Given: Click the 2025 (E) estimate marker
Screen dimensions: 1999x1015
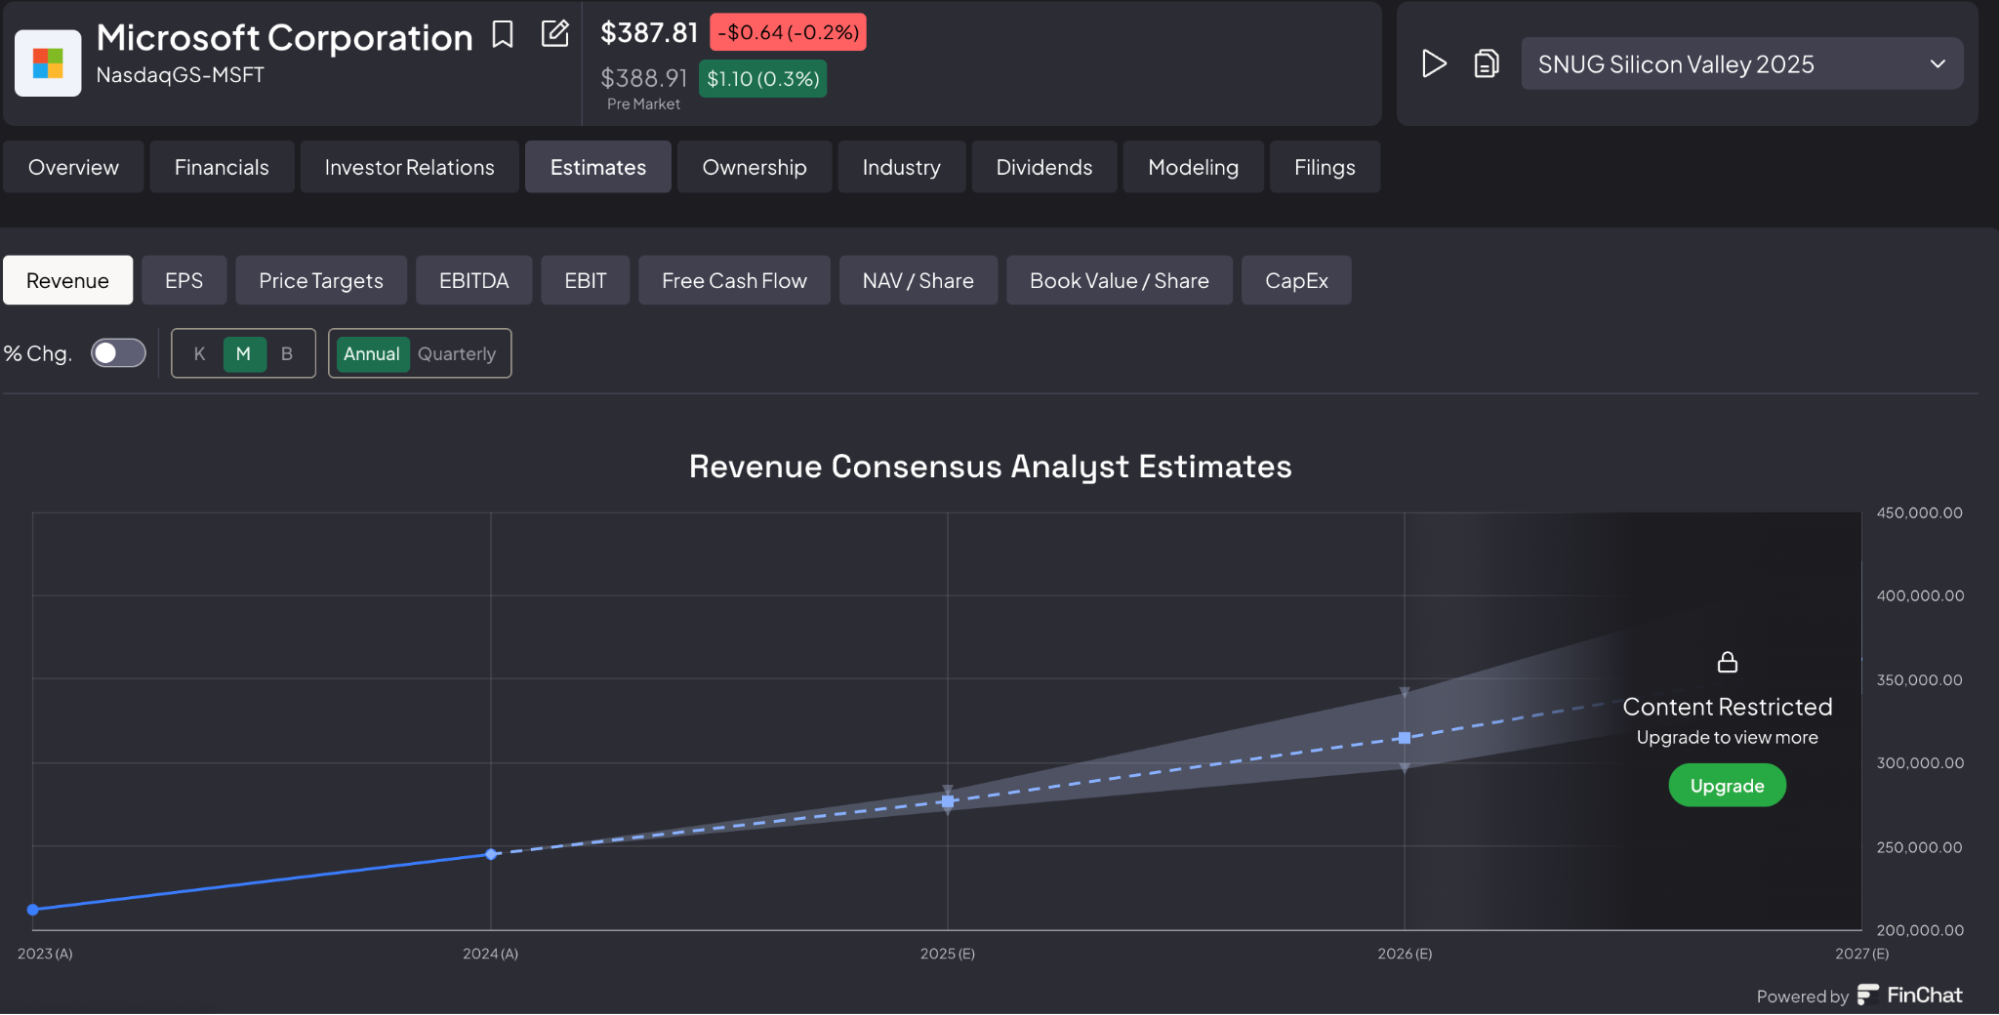Looking at the screenshot, I should [948, 801].
